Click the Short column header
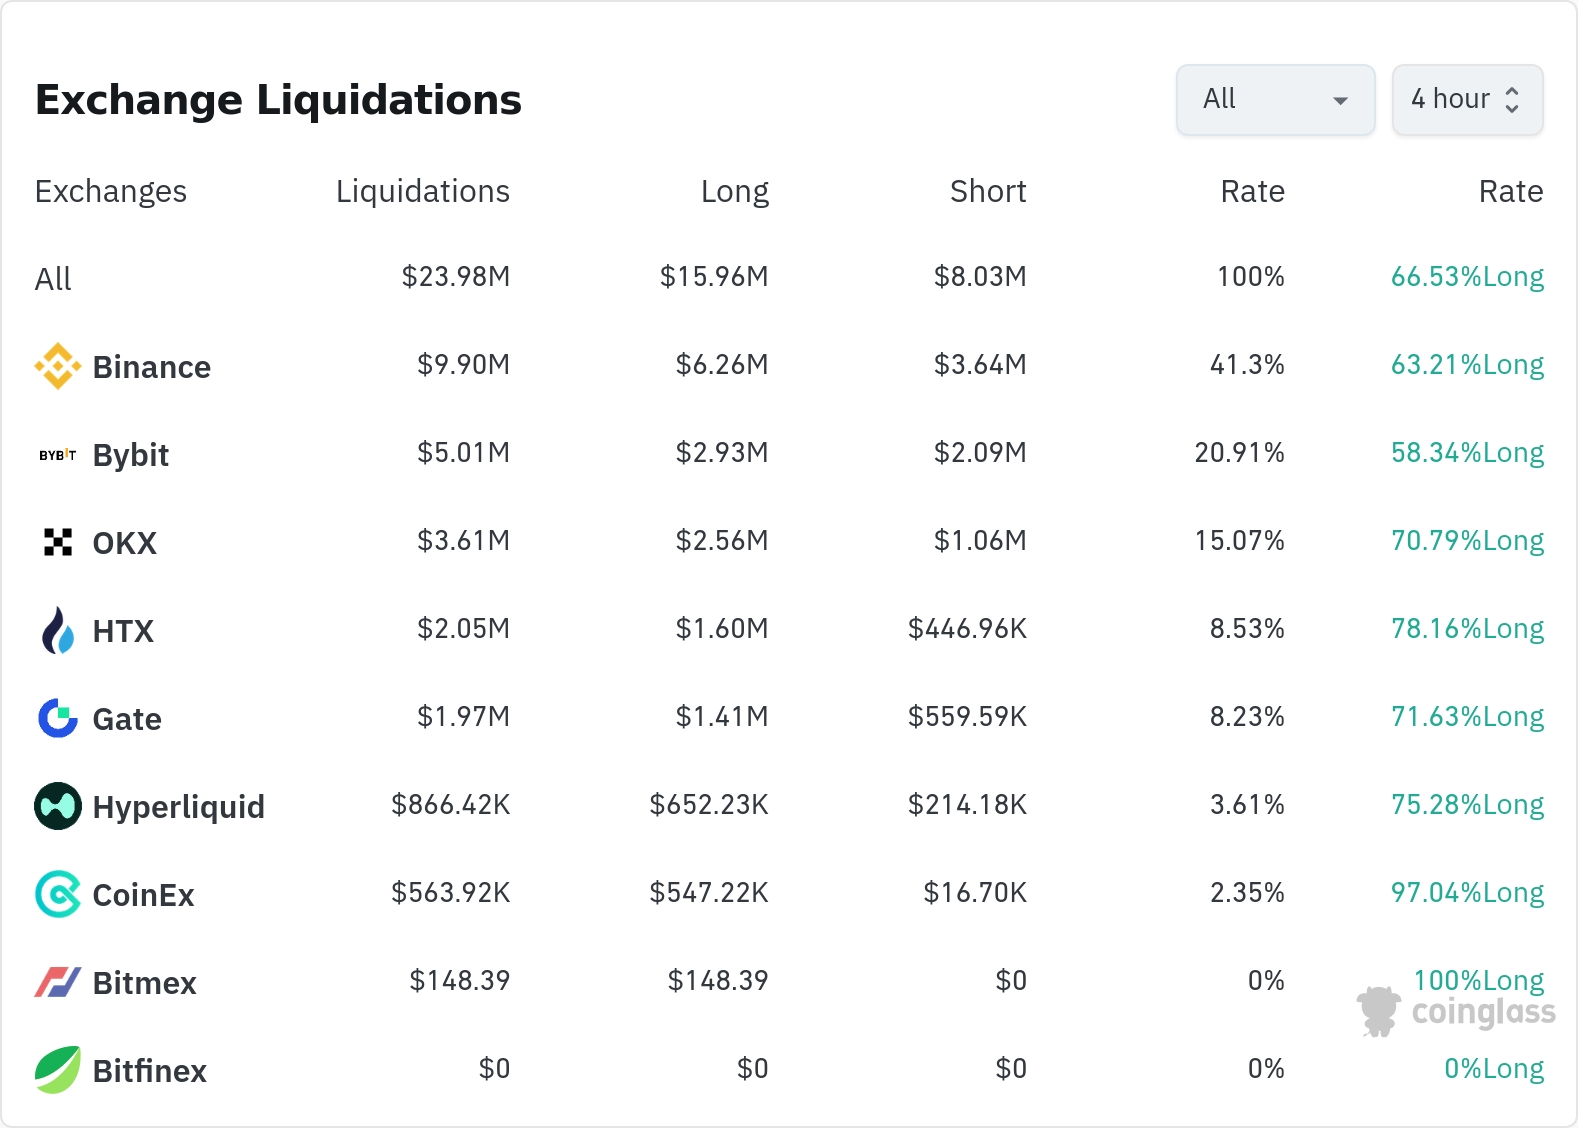The image size is (1578, 1128). 987,191
